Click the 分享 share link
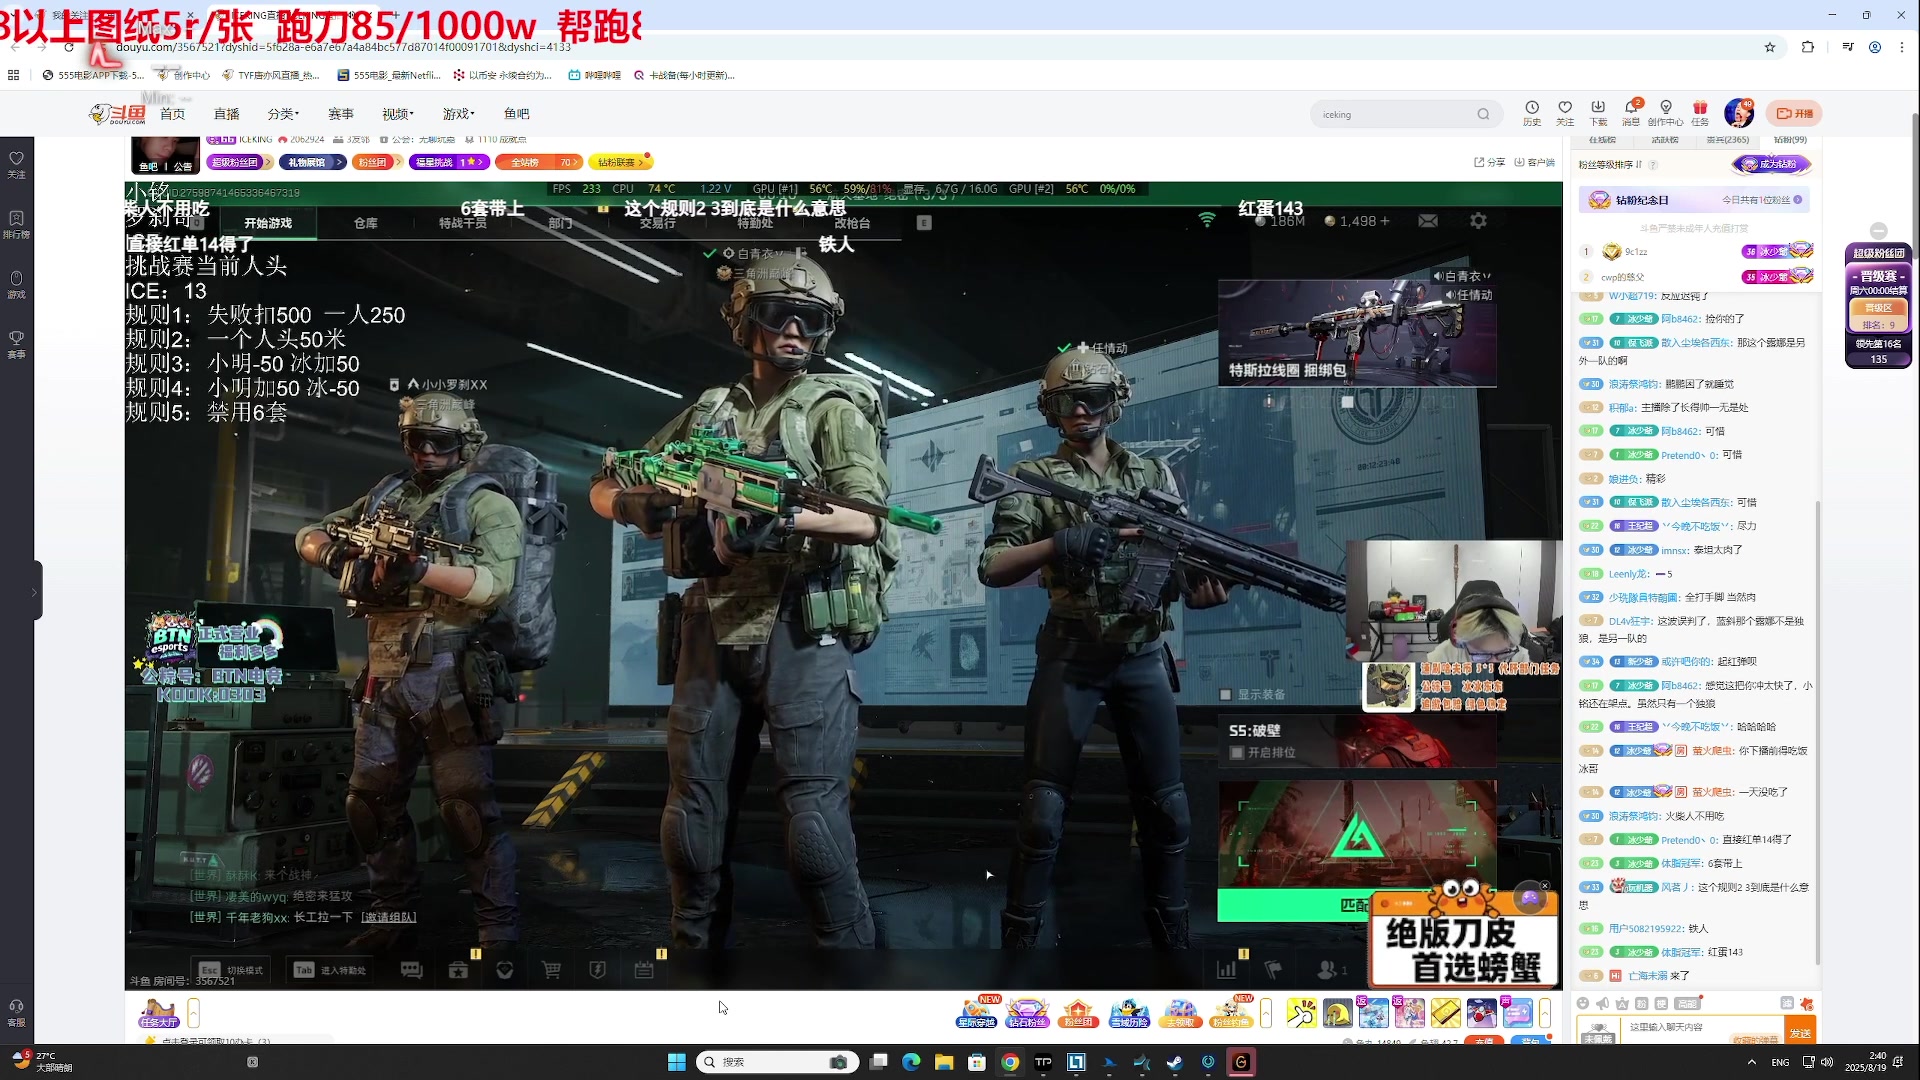Screen dimensions: 1920x1080 pos(1489,162)
